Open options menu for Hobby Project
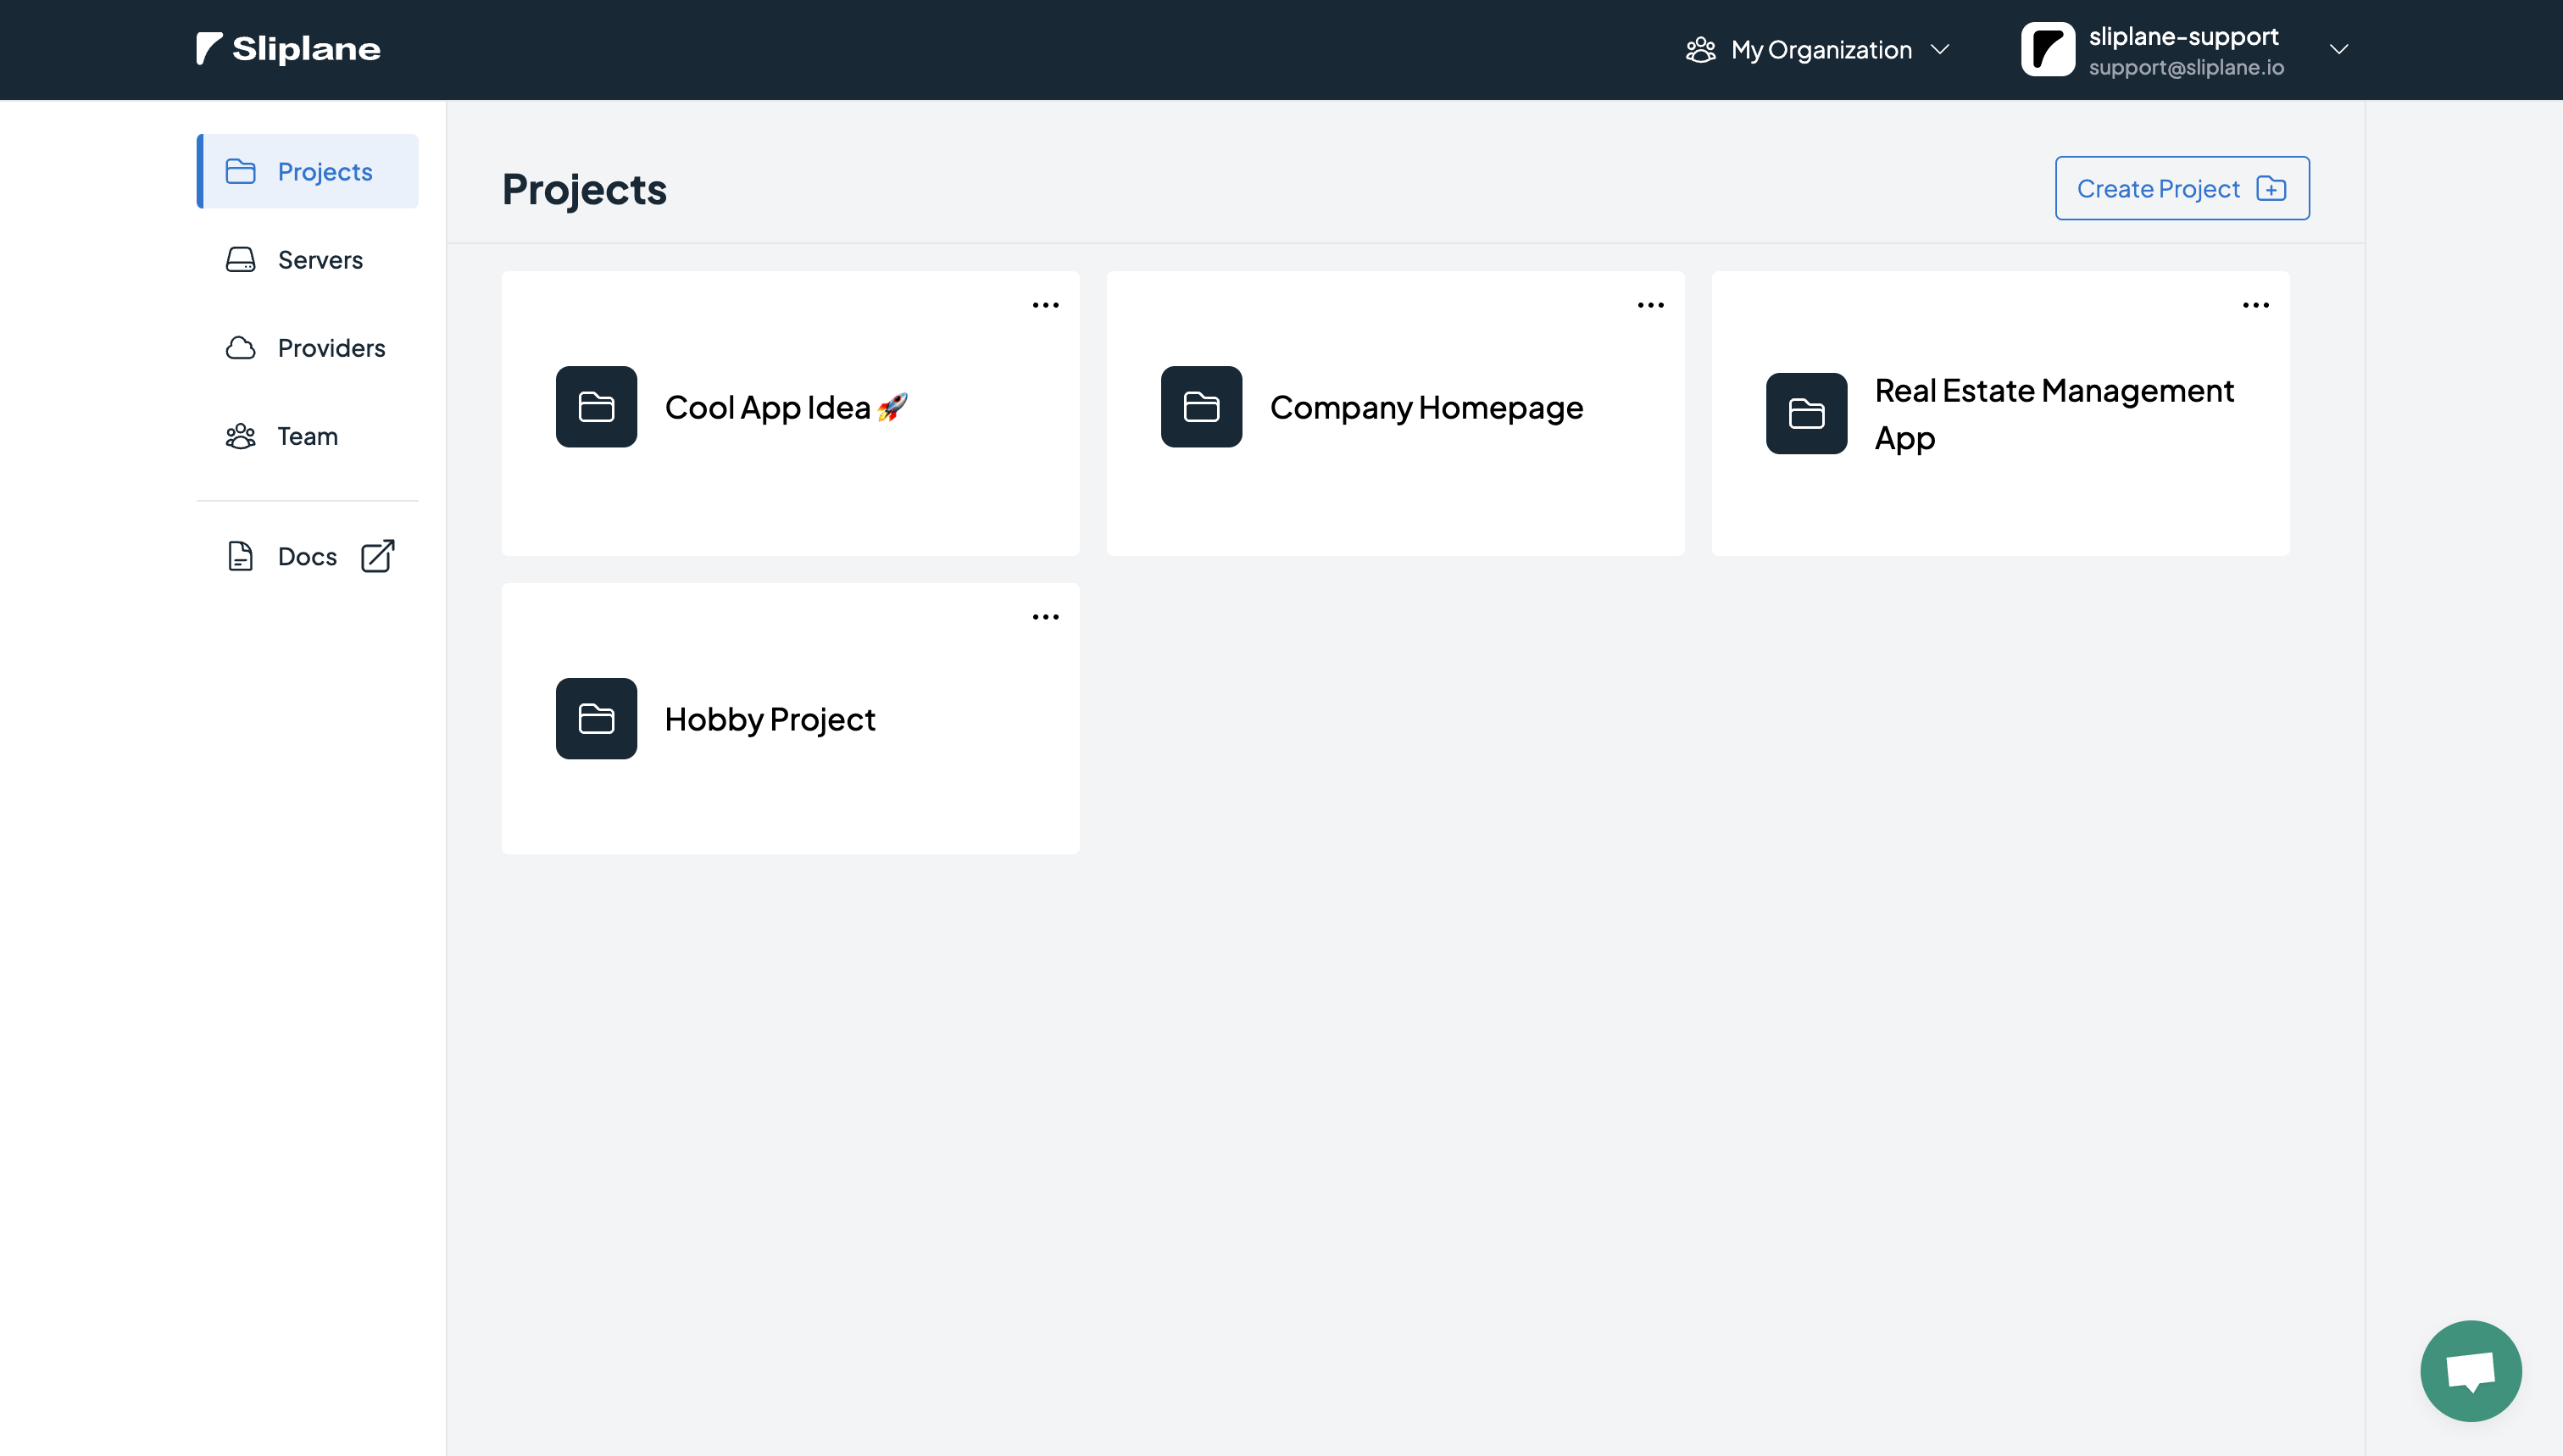Viewport: 2563px width, 1456px height. click(1045, 616)
